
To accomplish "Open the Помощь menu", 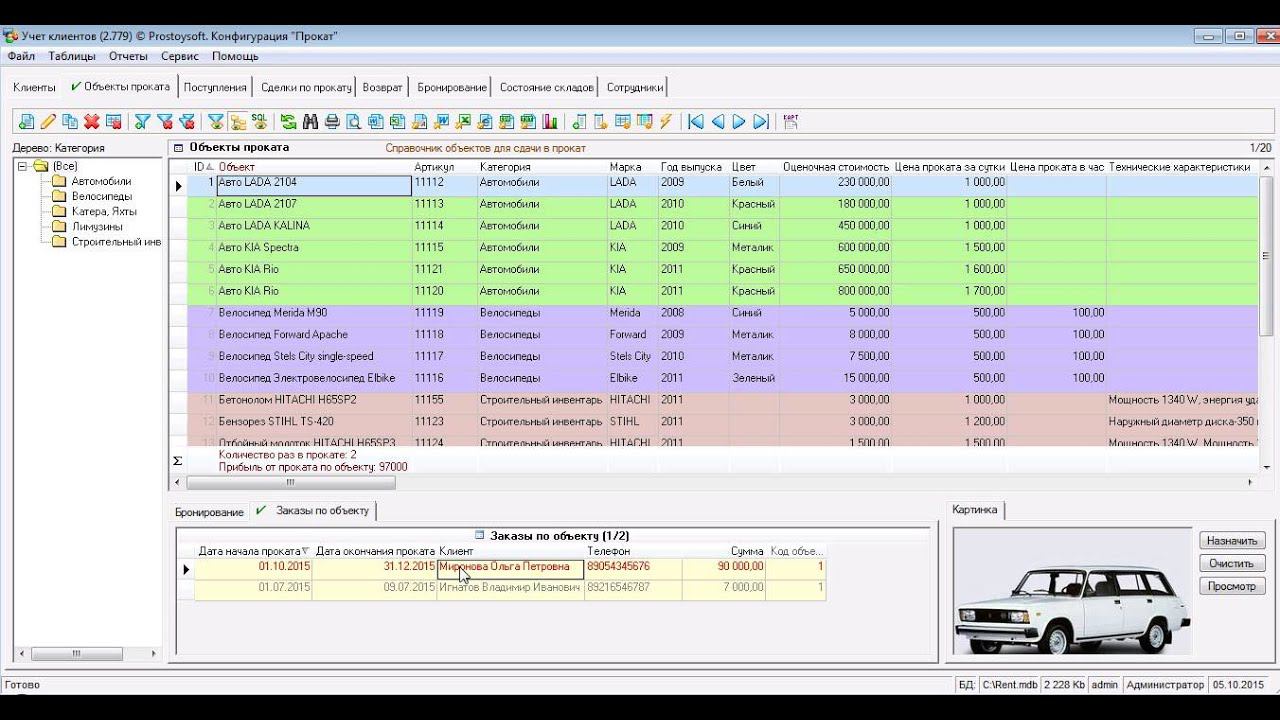I will coord(235,56).
